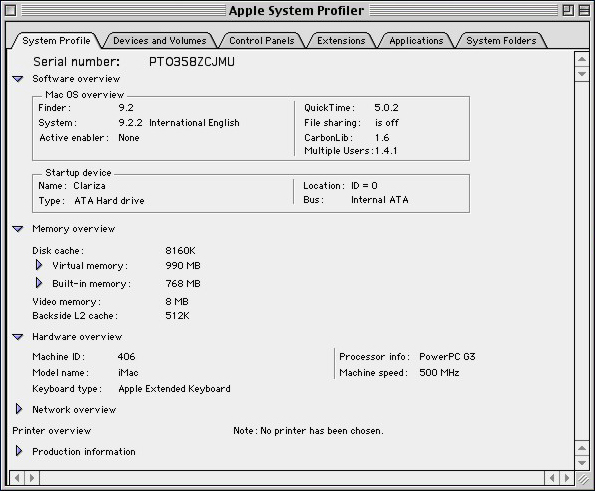The width and height of the screenshot is (595, 491).
Task: Click the window resize grip corner
Action: (x=583, y=479)
